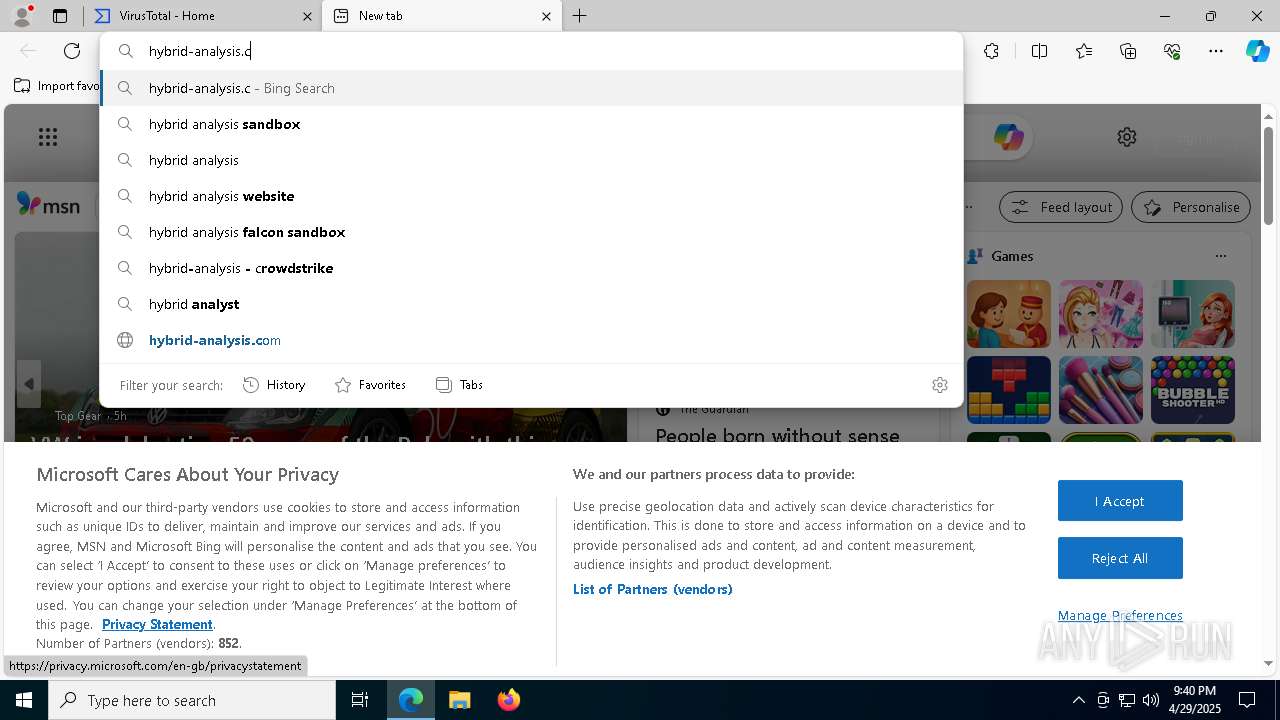Open hybrid-analysis.com site suggestion
Image resolution: width=1280 pixels, height=720 pixels.
[x=531, y=340]
